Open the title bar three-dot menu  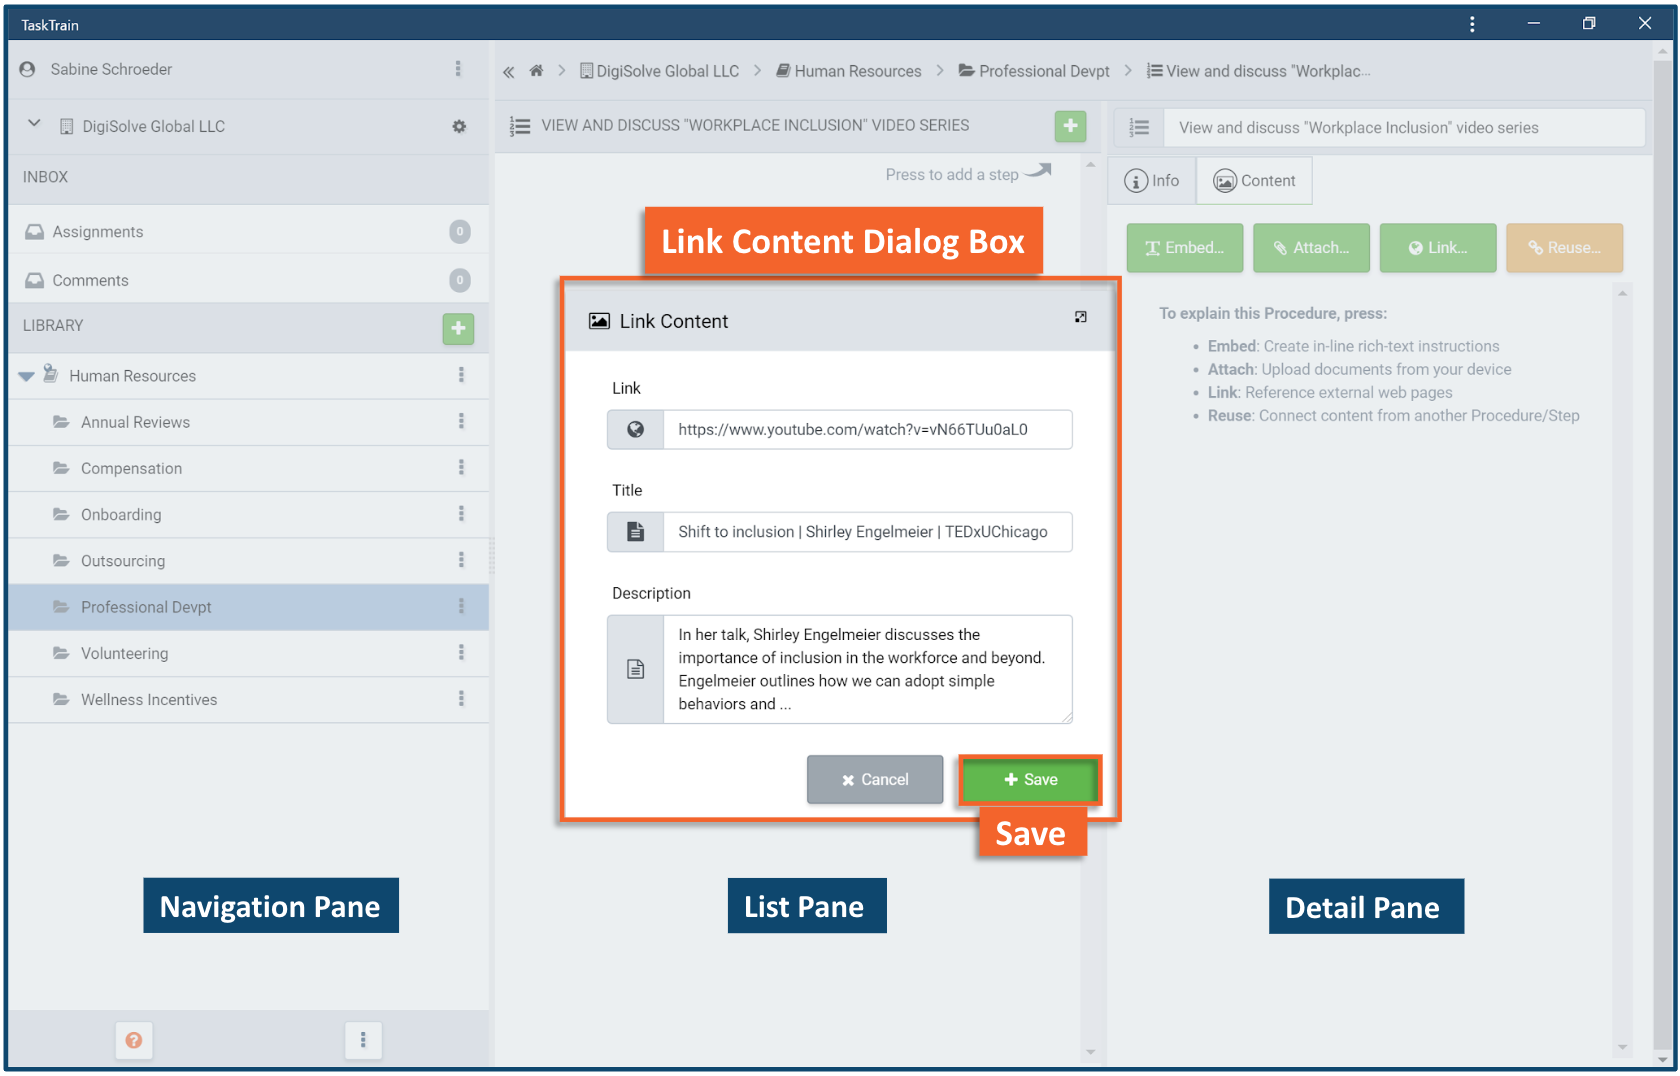1472,24
